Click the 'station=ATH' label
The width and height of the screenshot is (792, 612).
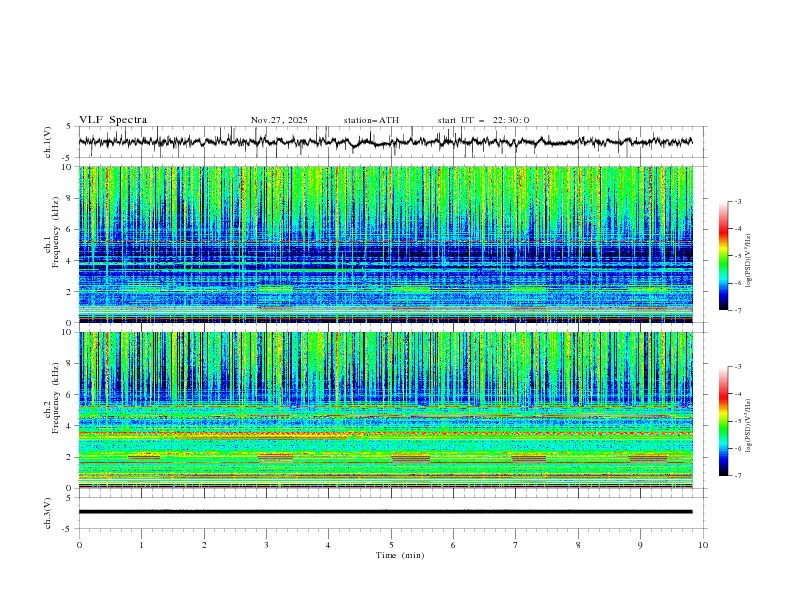[371, 120]
